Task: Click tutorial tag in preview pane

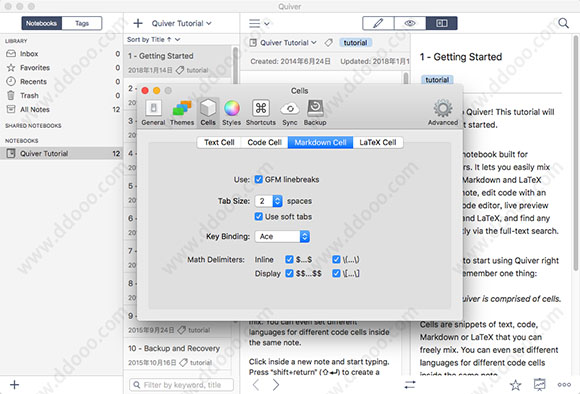Action: pyautogui.click(x=437, y=80)
